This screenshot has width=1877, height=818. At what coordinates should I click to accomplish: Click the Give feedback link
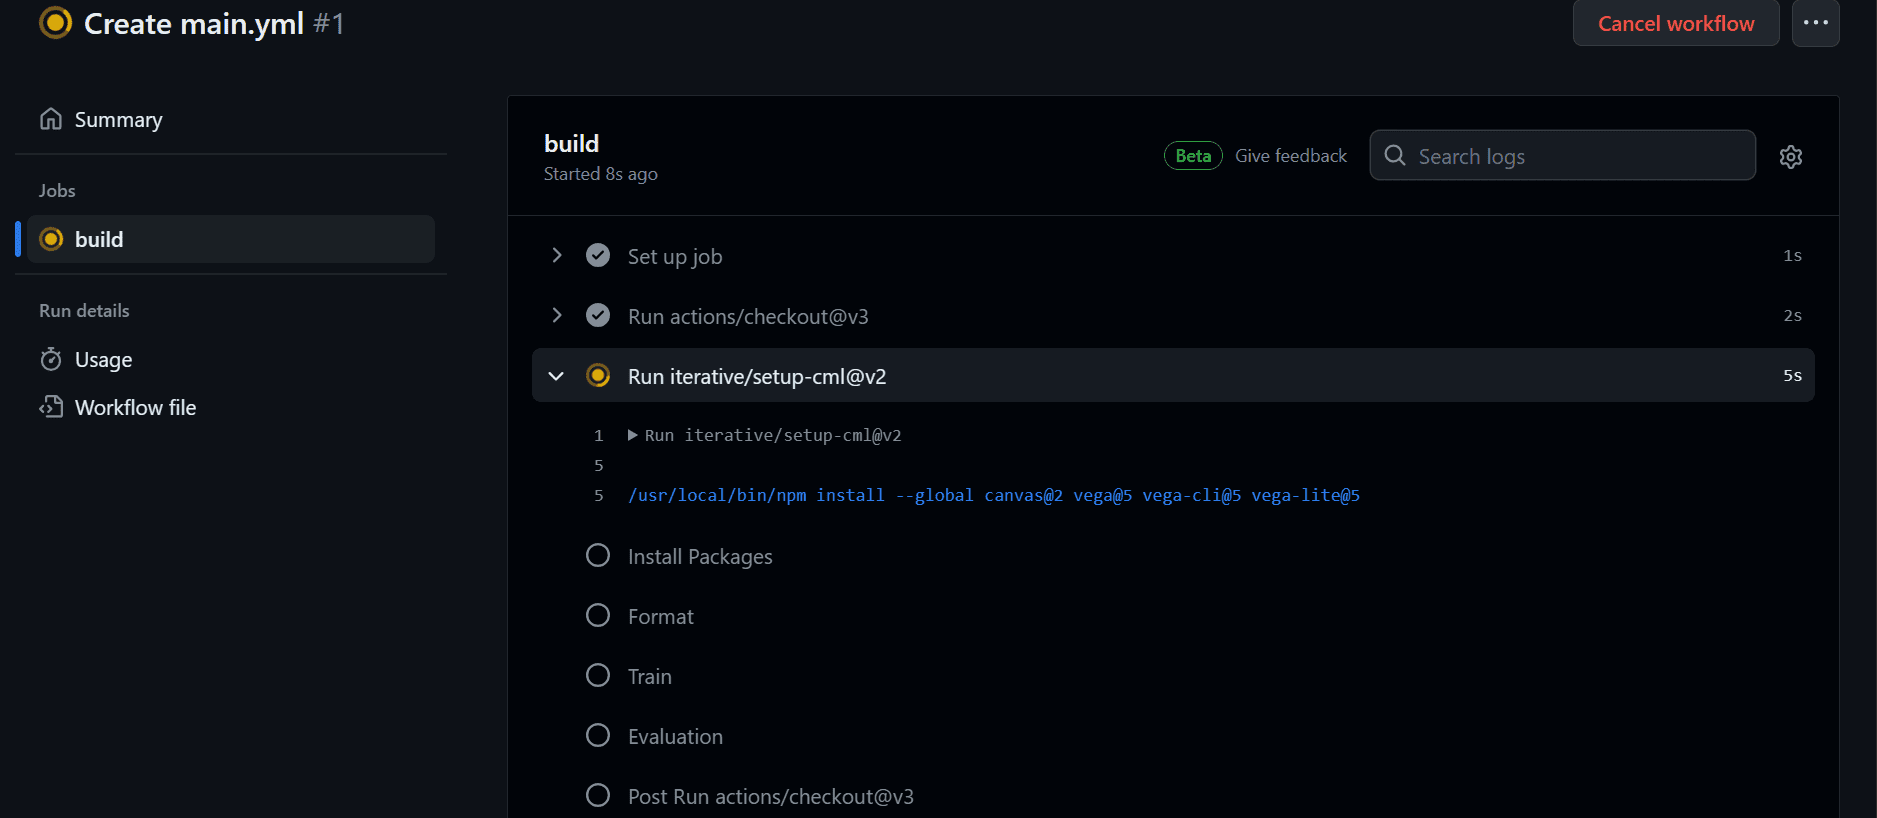click(x=1291, y=156)
